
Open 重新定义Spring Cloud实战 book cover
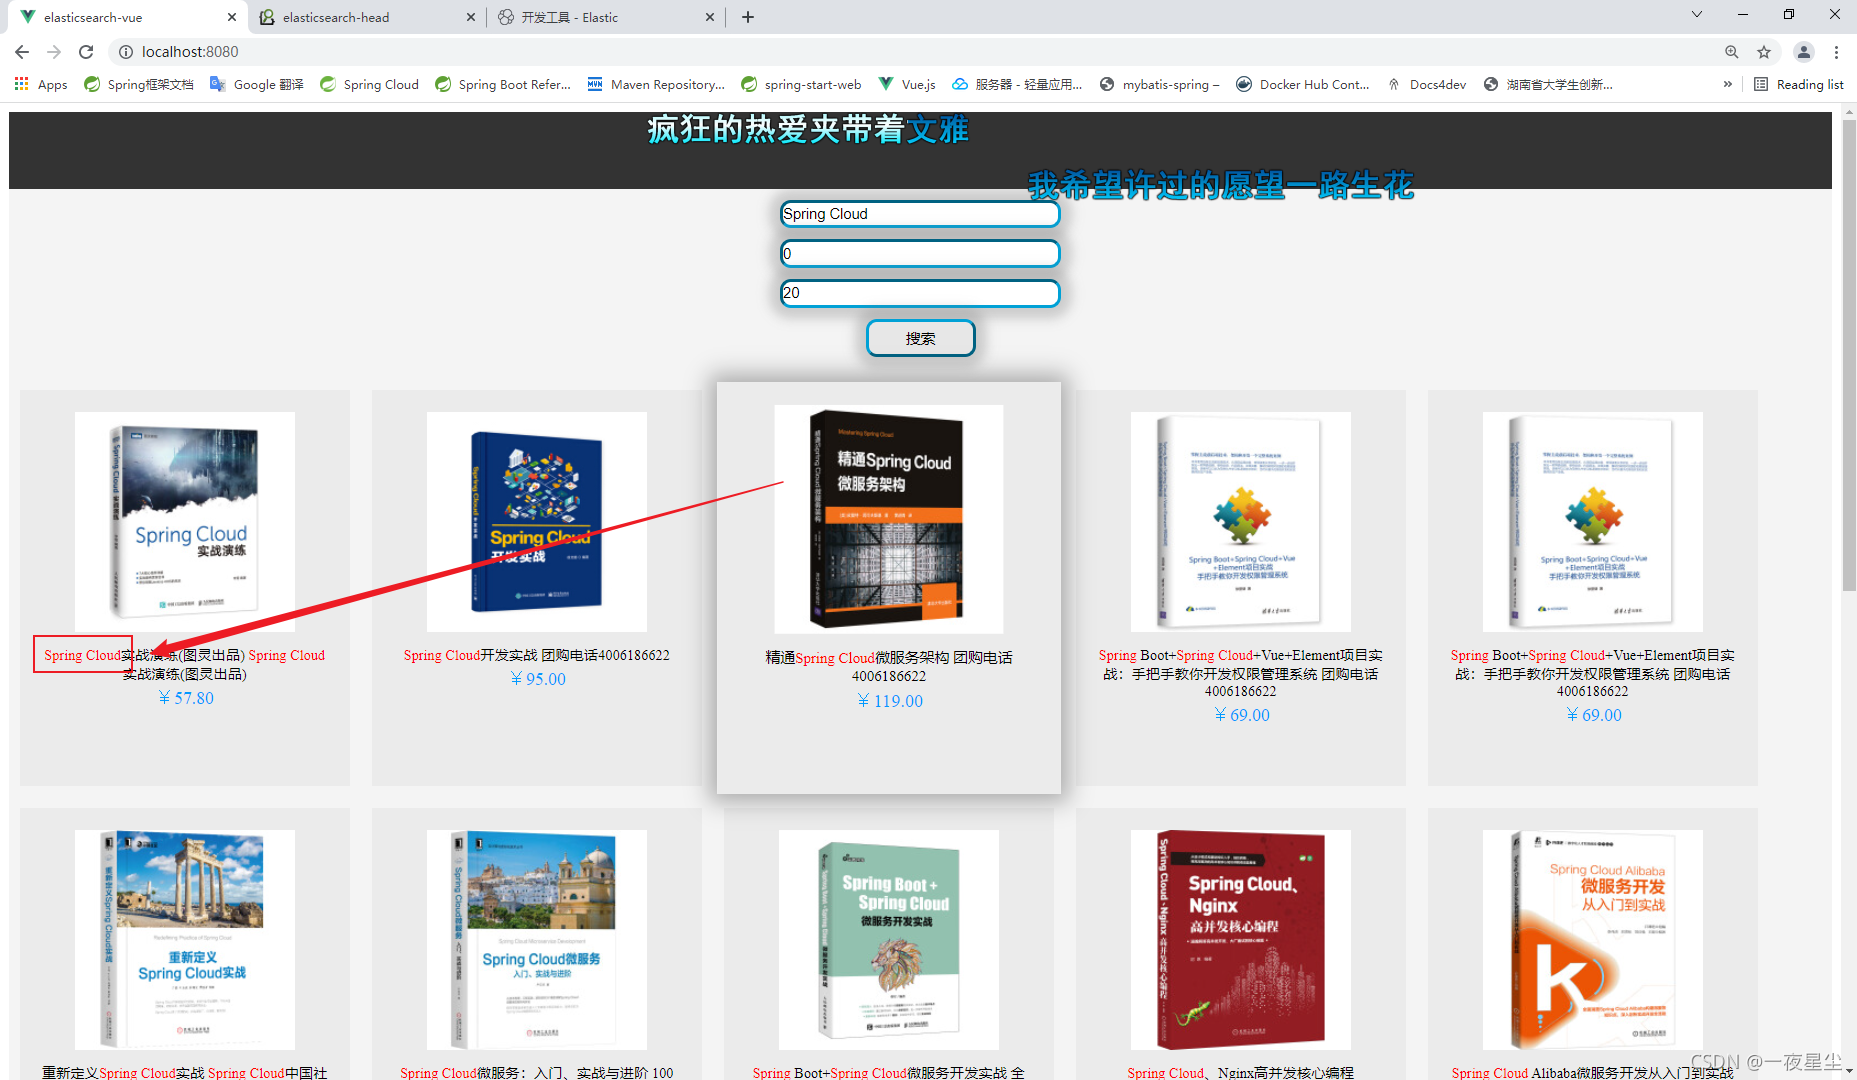(185, 939)
